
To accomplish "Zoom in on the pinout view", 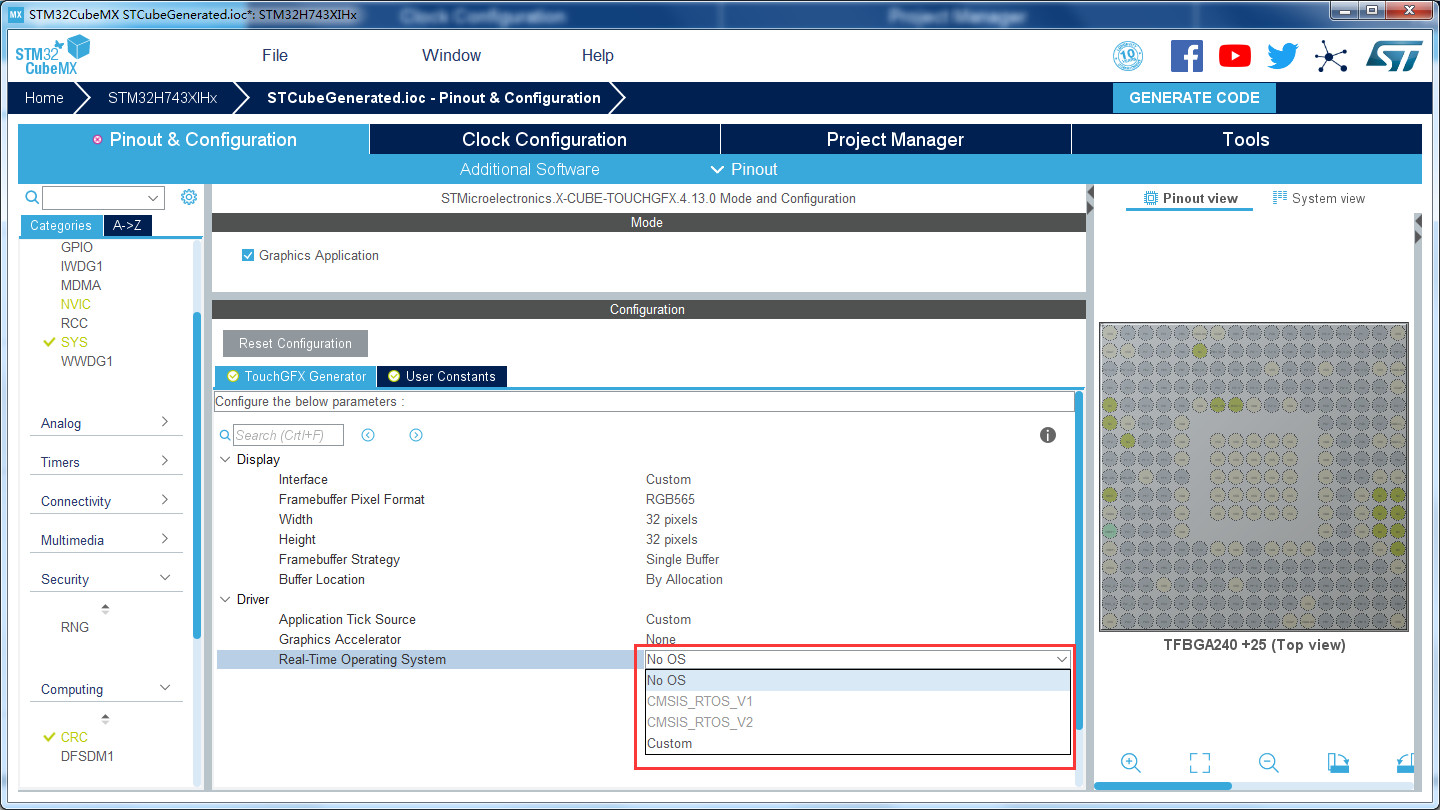I will coord(1131,762).
